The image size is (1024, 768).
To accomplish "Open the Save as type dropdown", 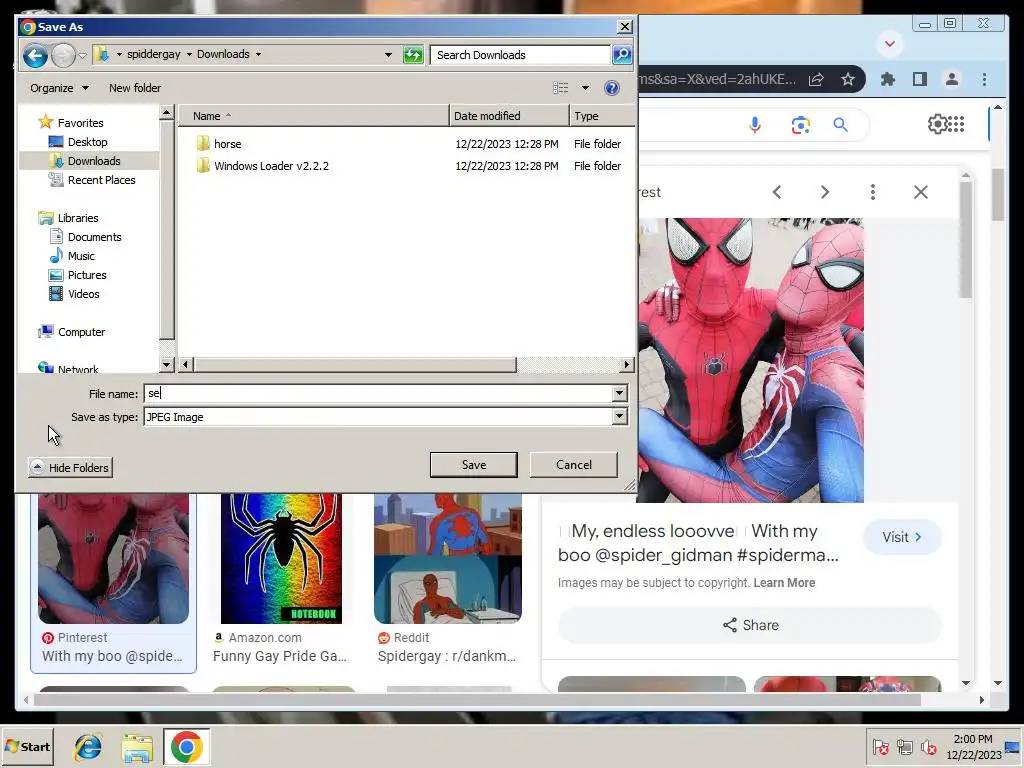I will 619,417.
